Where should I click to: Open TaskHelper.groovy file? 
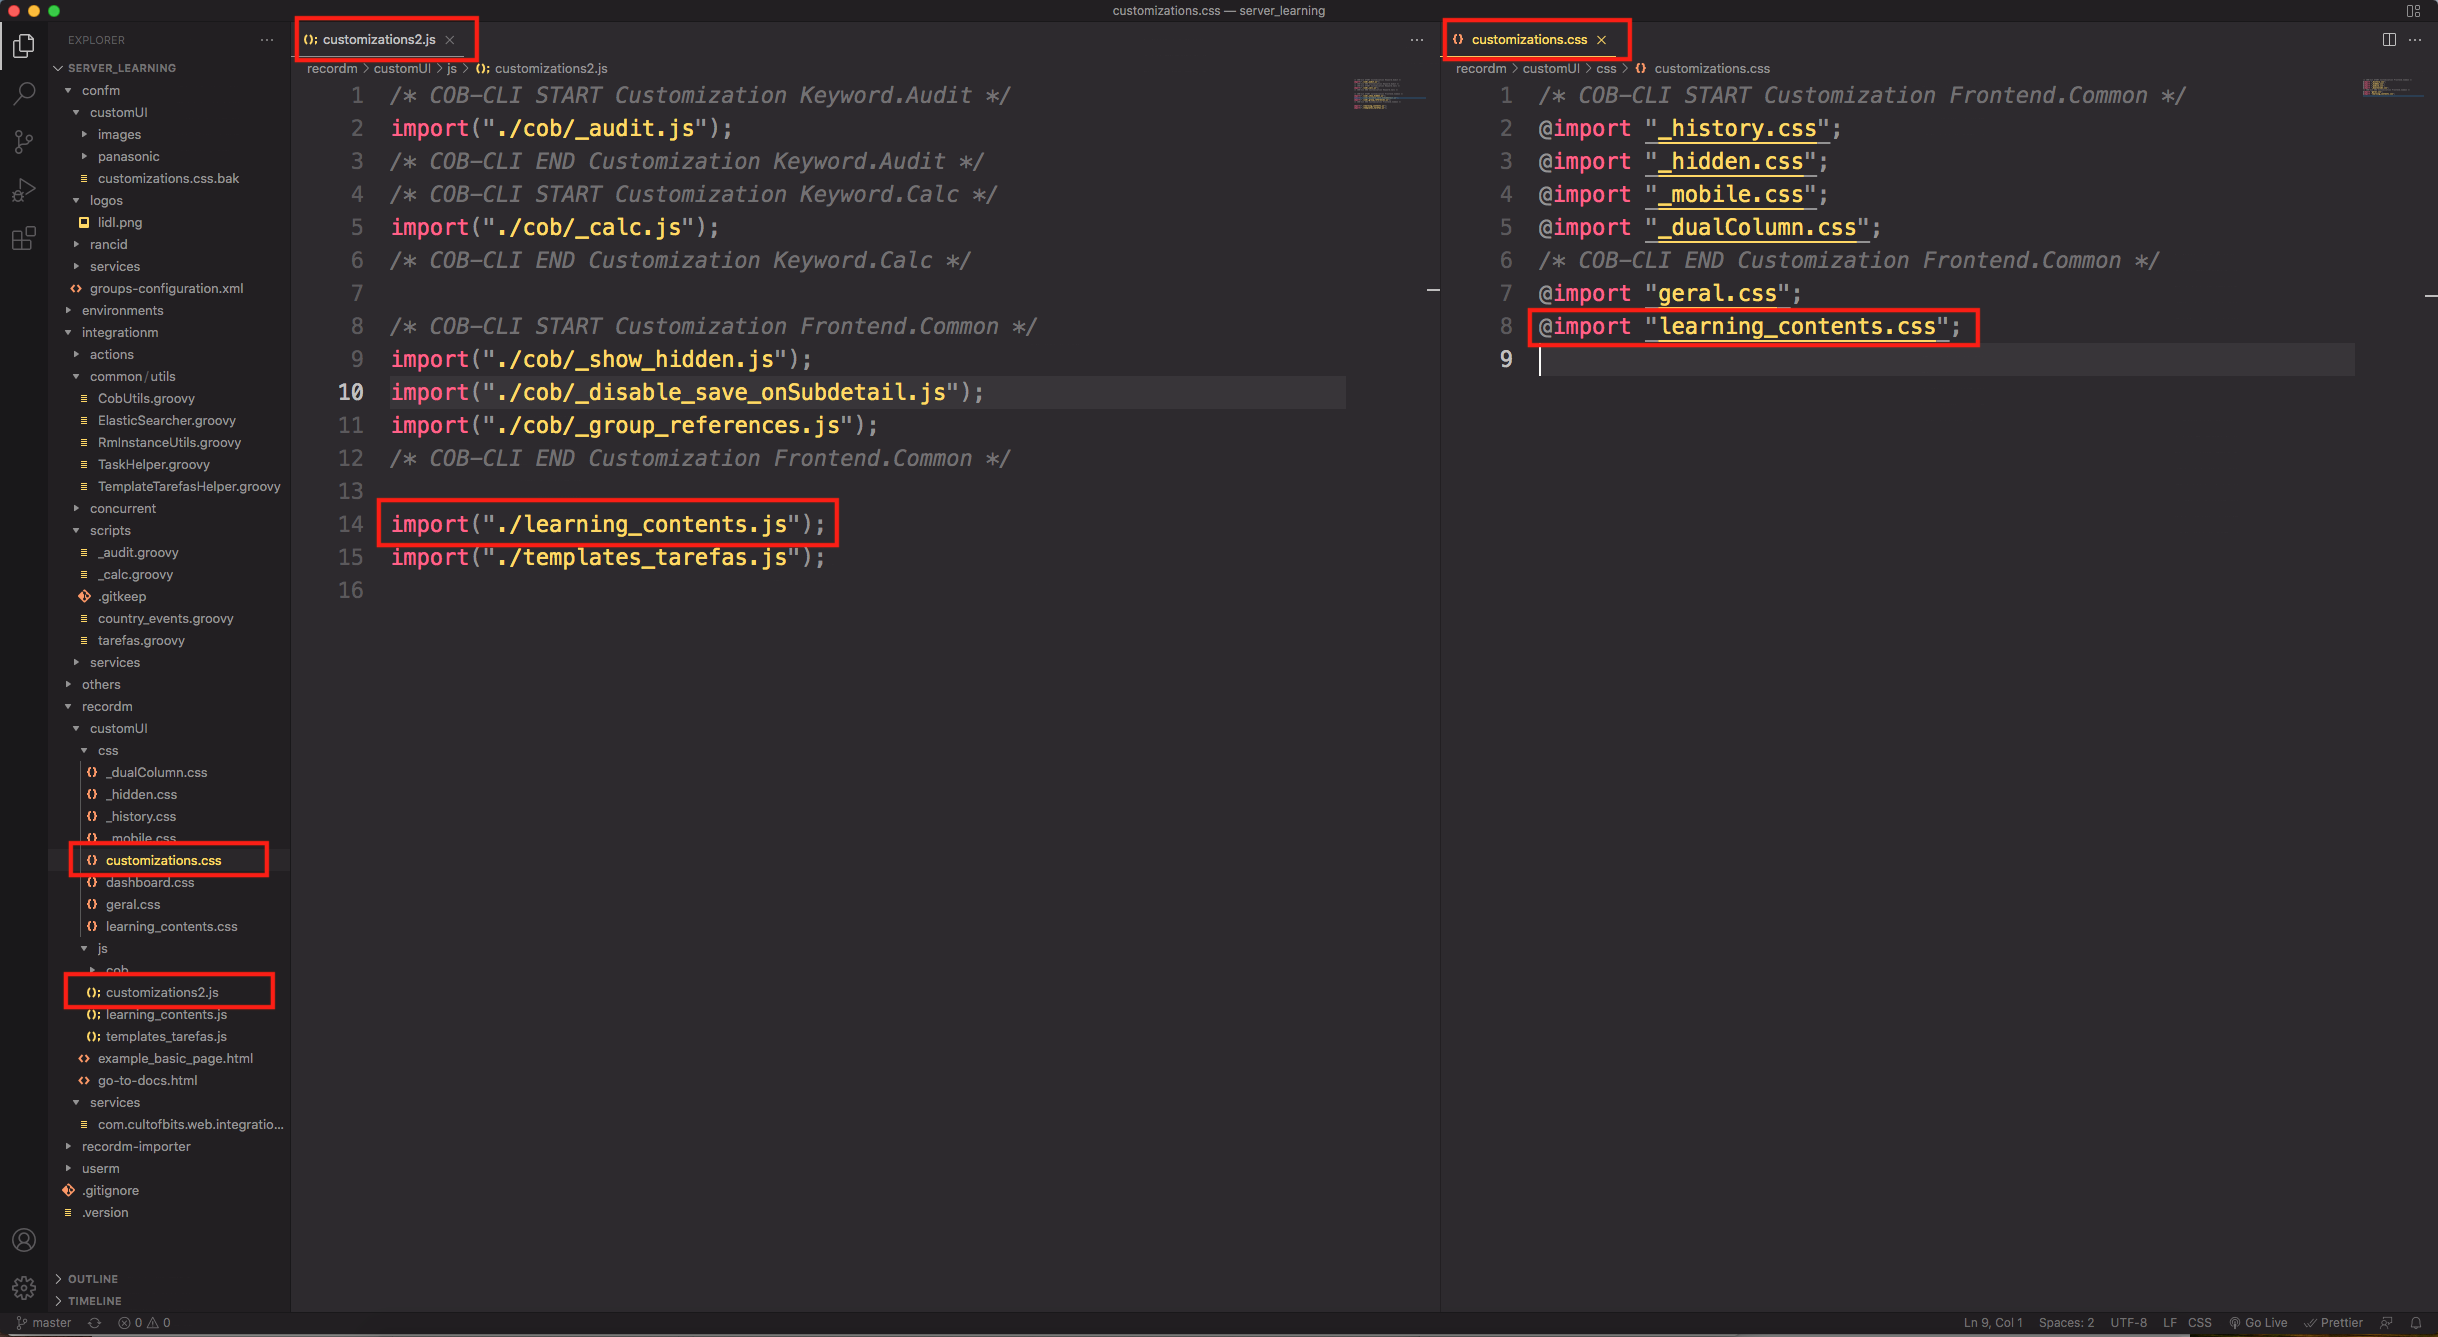pos(153,464)
